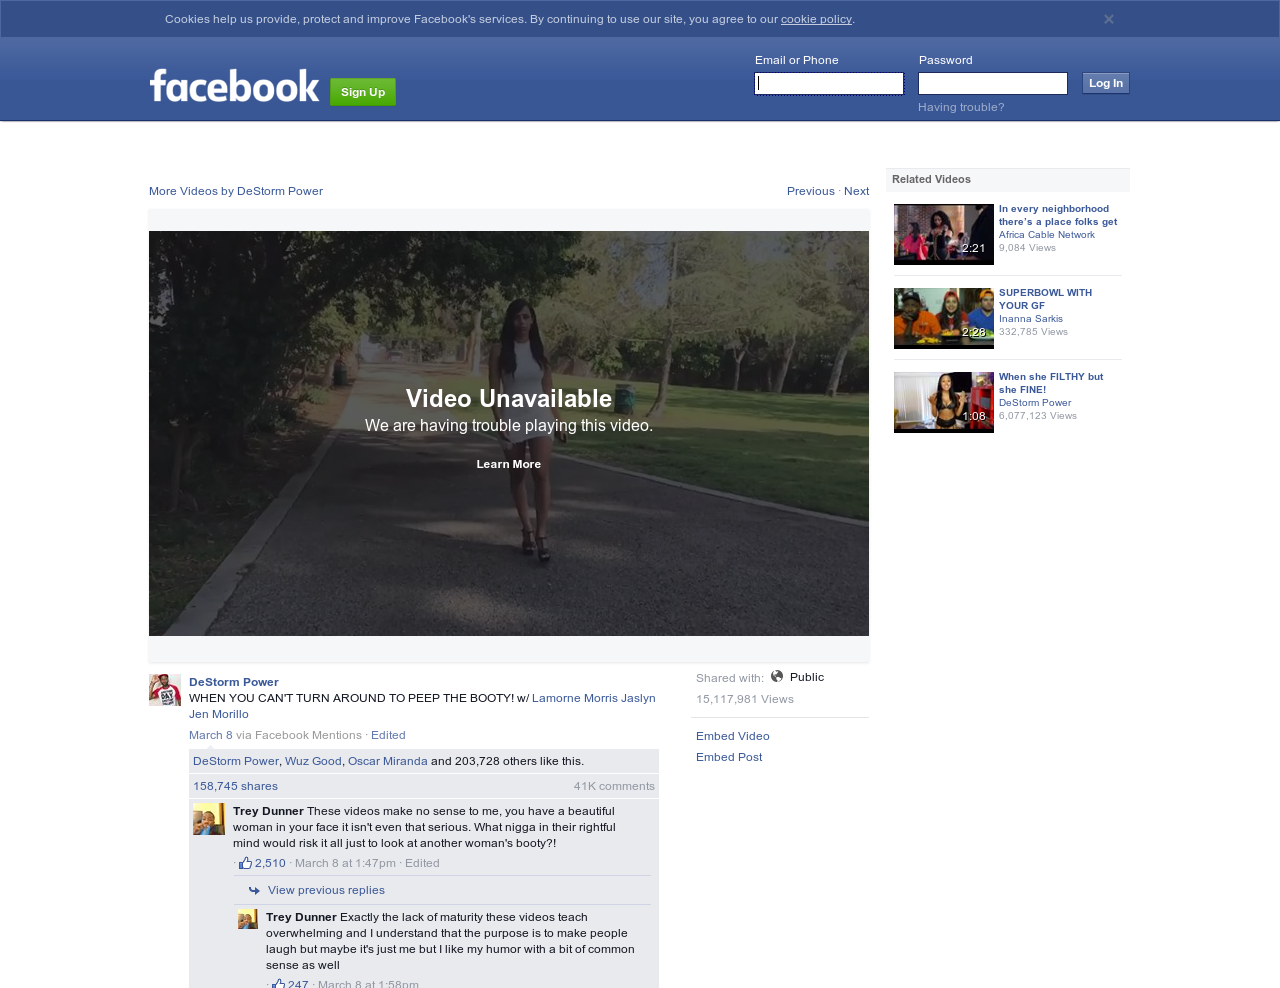
Task: Open the Jen Morillo tagged profile
Action: (x=219, y=714)
